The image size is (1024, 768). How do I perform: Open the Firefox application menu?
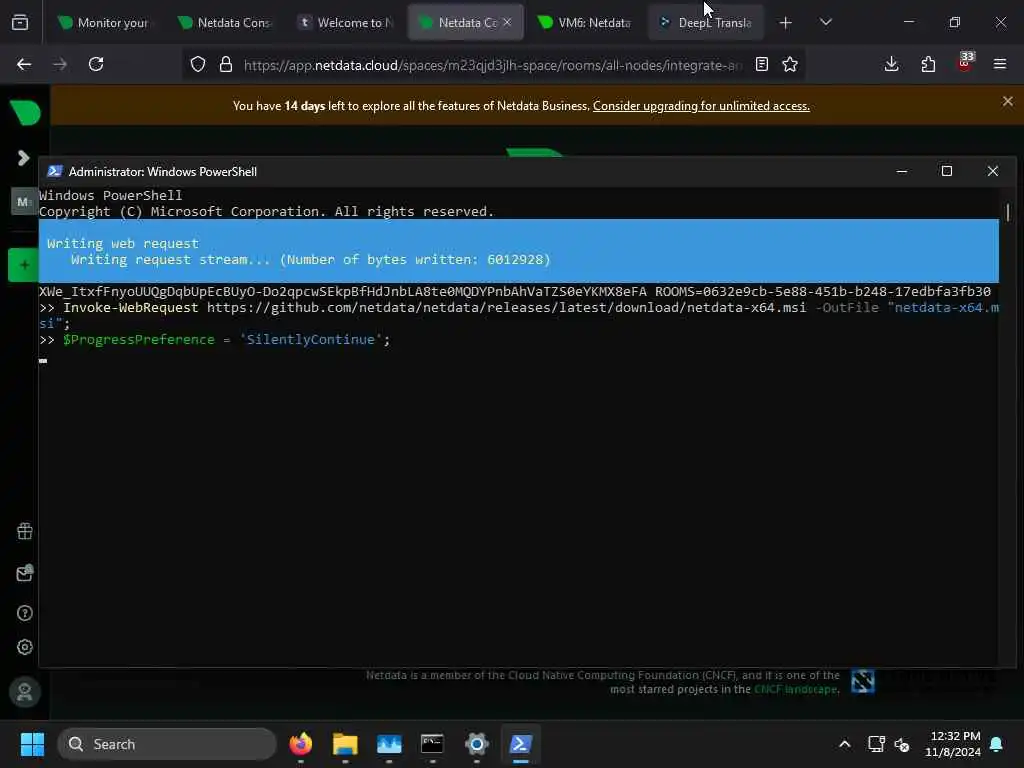[1000, 64]
